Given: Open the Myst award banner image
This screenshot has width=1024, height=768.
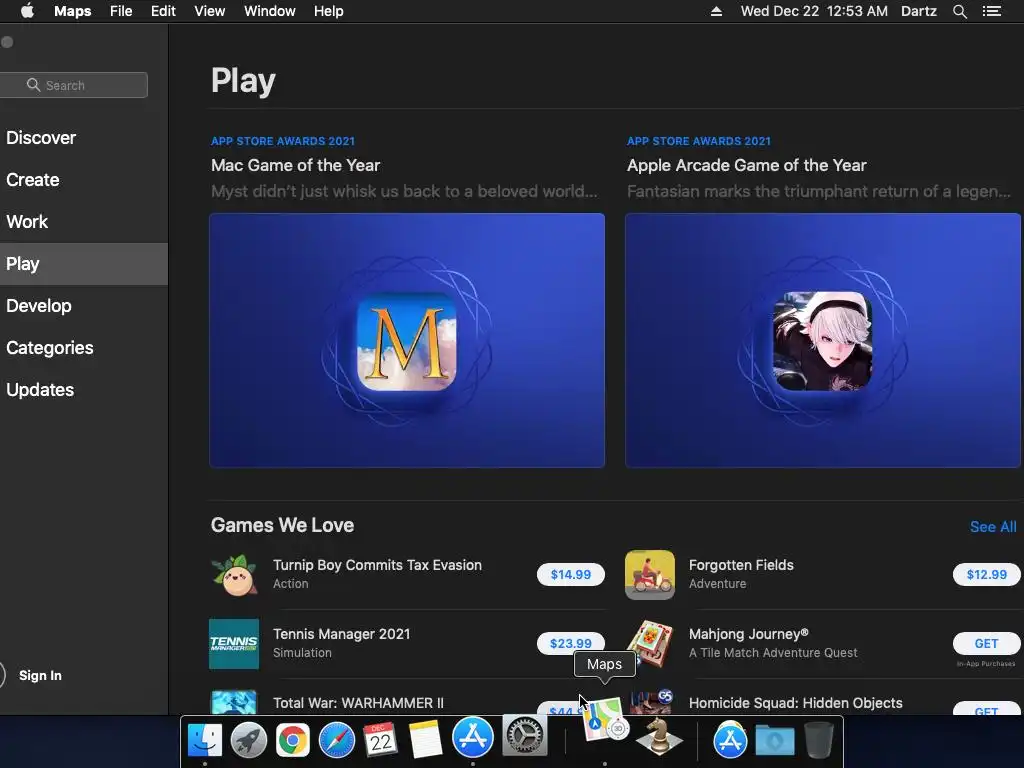Looking at the screenshot, I should click(x=407, y=340).
